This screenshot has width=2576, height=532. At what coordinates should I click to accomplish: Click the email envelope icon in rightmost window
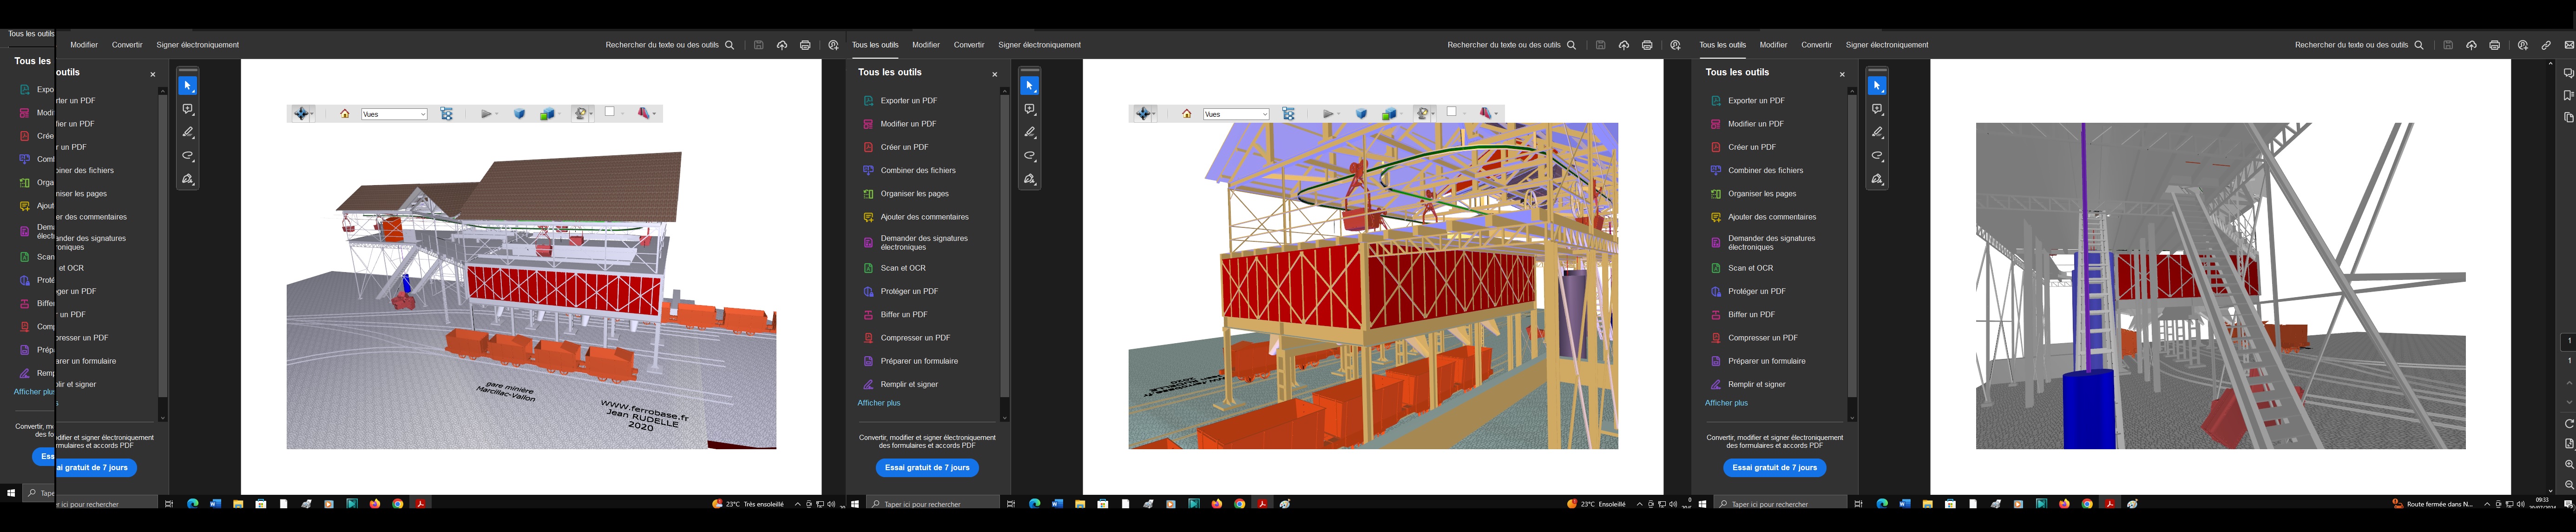point(2569,45)
